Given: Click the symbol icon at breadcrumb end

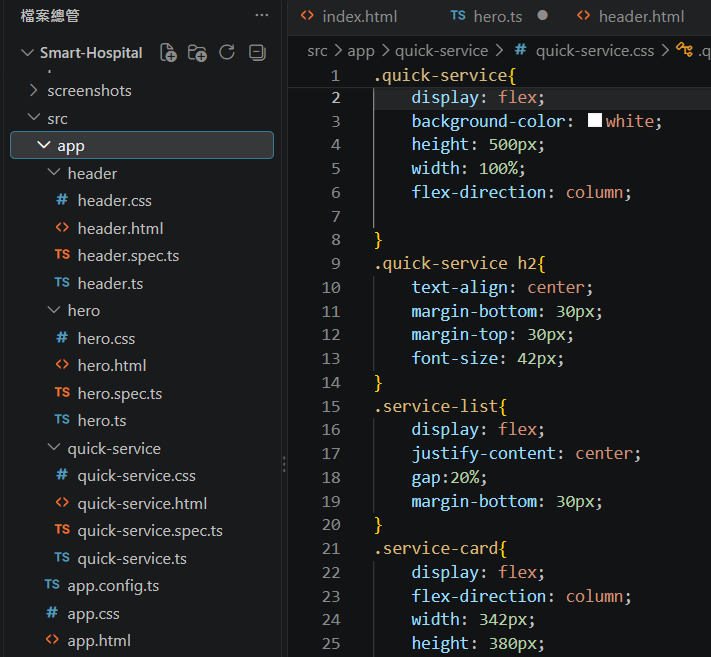Looking at the screenshot, I should (x=684, y=49).
